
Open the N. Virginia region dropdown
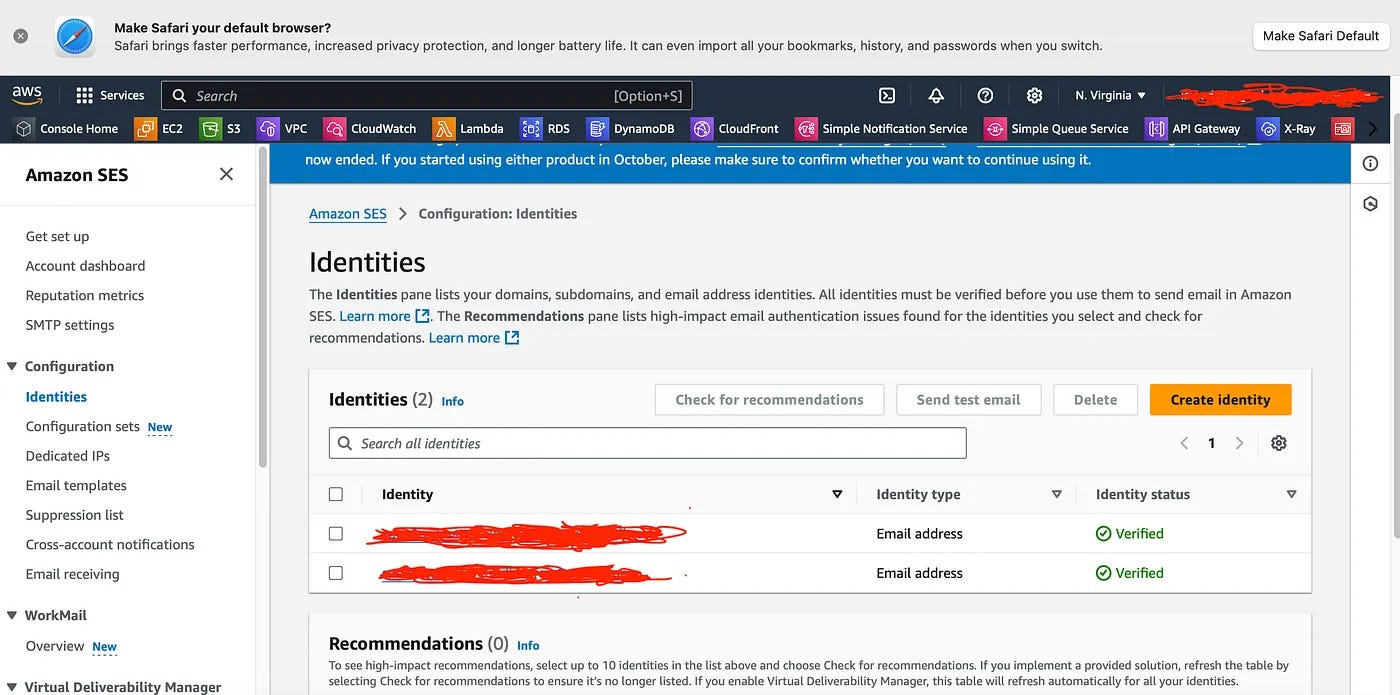point(1111,95)
